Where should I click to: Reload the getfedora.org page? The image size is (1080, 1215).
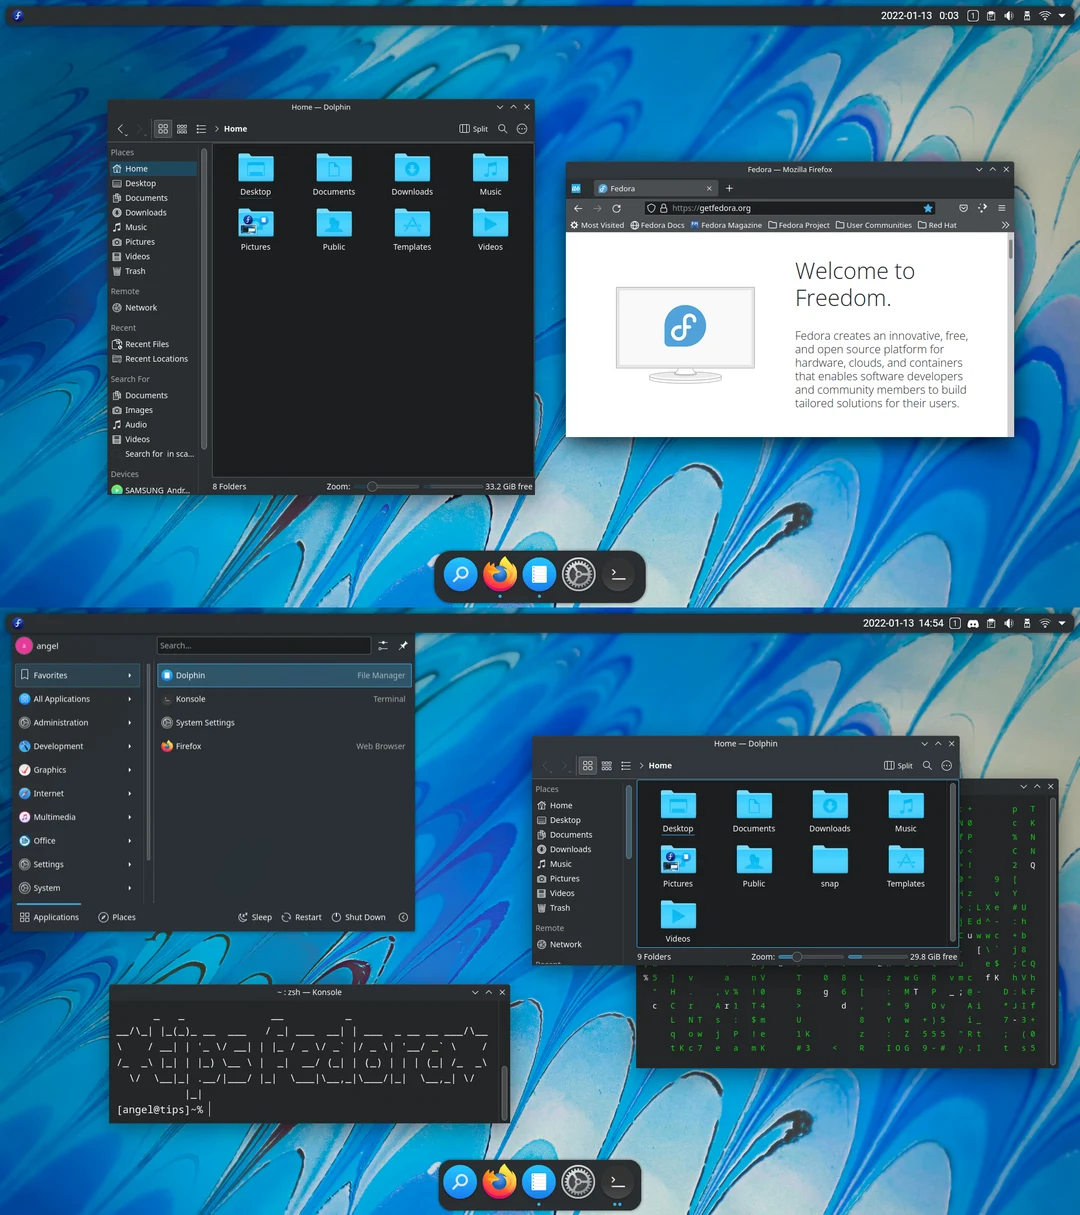(617, 208)
